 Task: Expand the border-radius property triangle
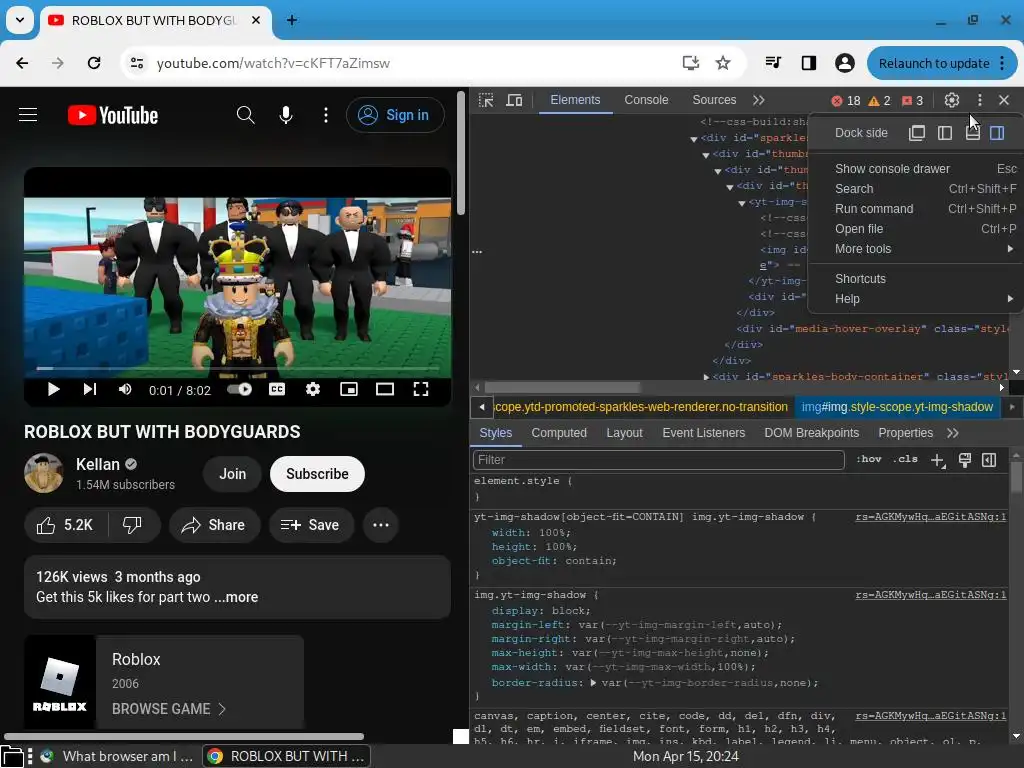593,682
